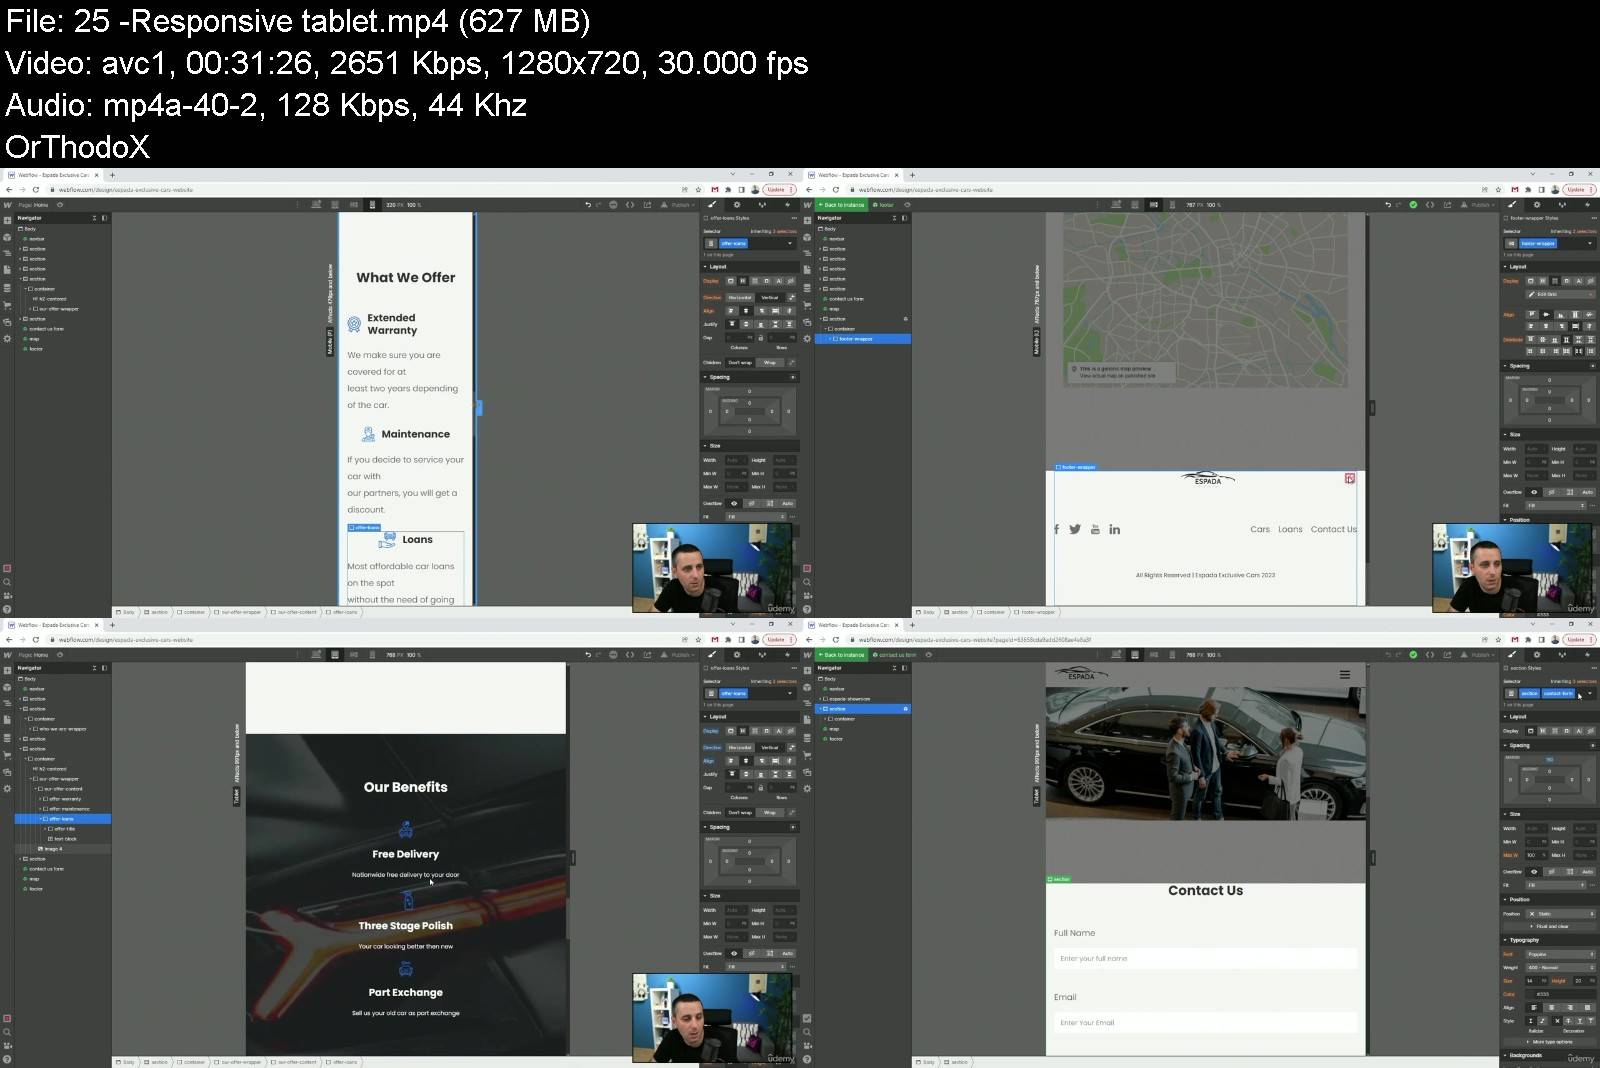
Task: Select mobile portrait breakpoint in What We Offer window
Action: tap(372, 205)
